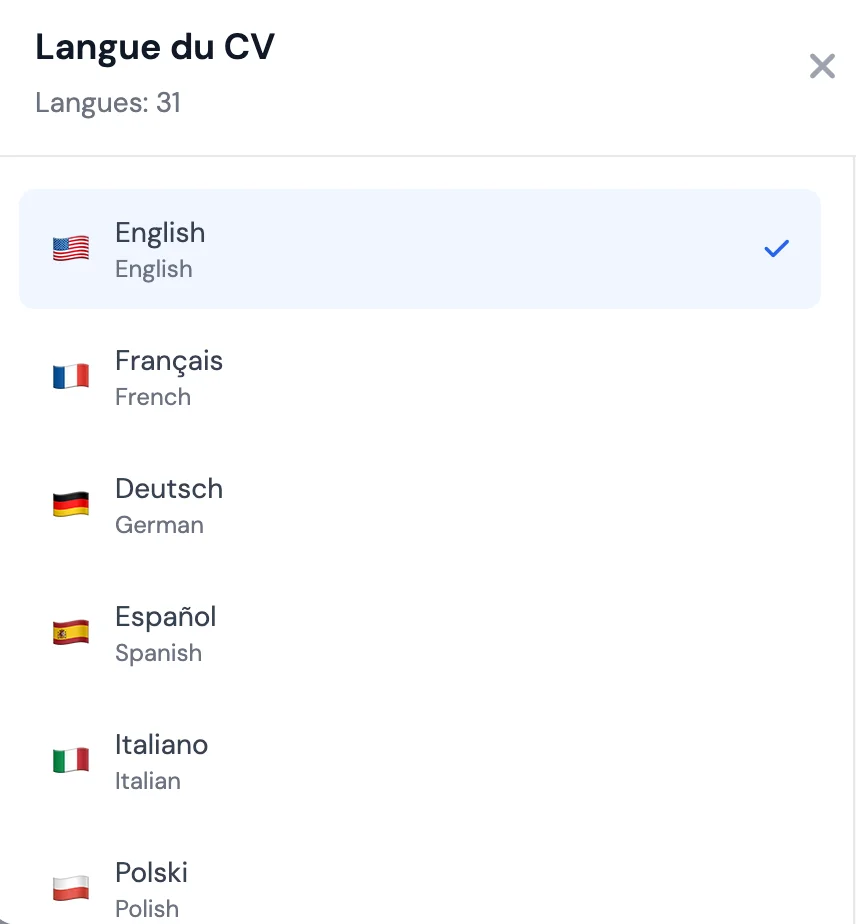
Task: Click the 'French' subtitle label
Action: [152, 397]
